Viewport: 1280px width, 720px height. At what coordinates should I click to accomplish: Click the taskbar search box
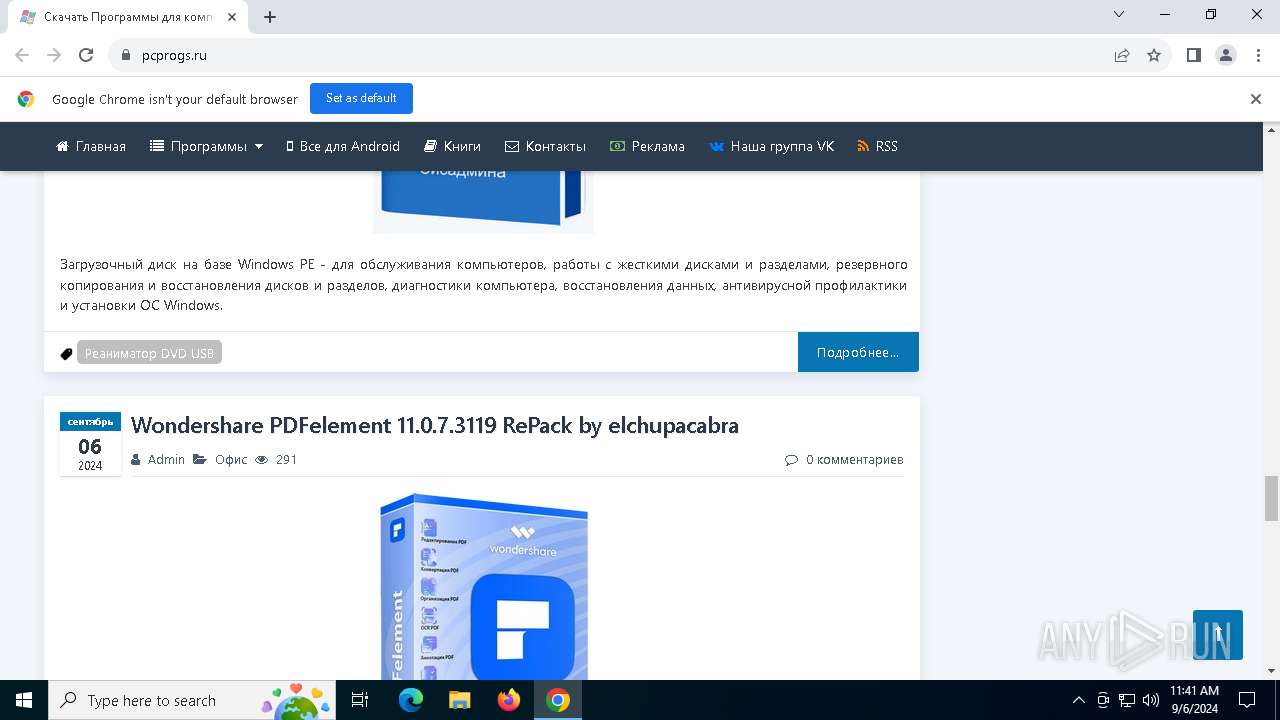click(x=191, y=700)
